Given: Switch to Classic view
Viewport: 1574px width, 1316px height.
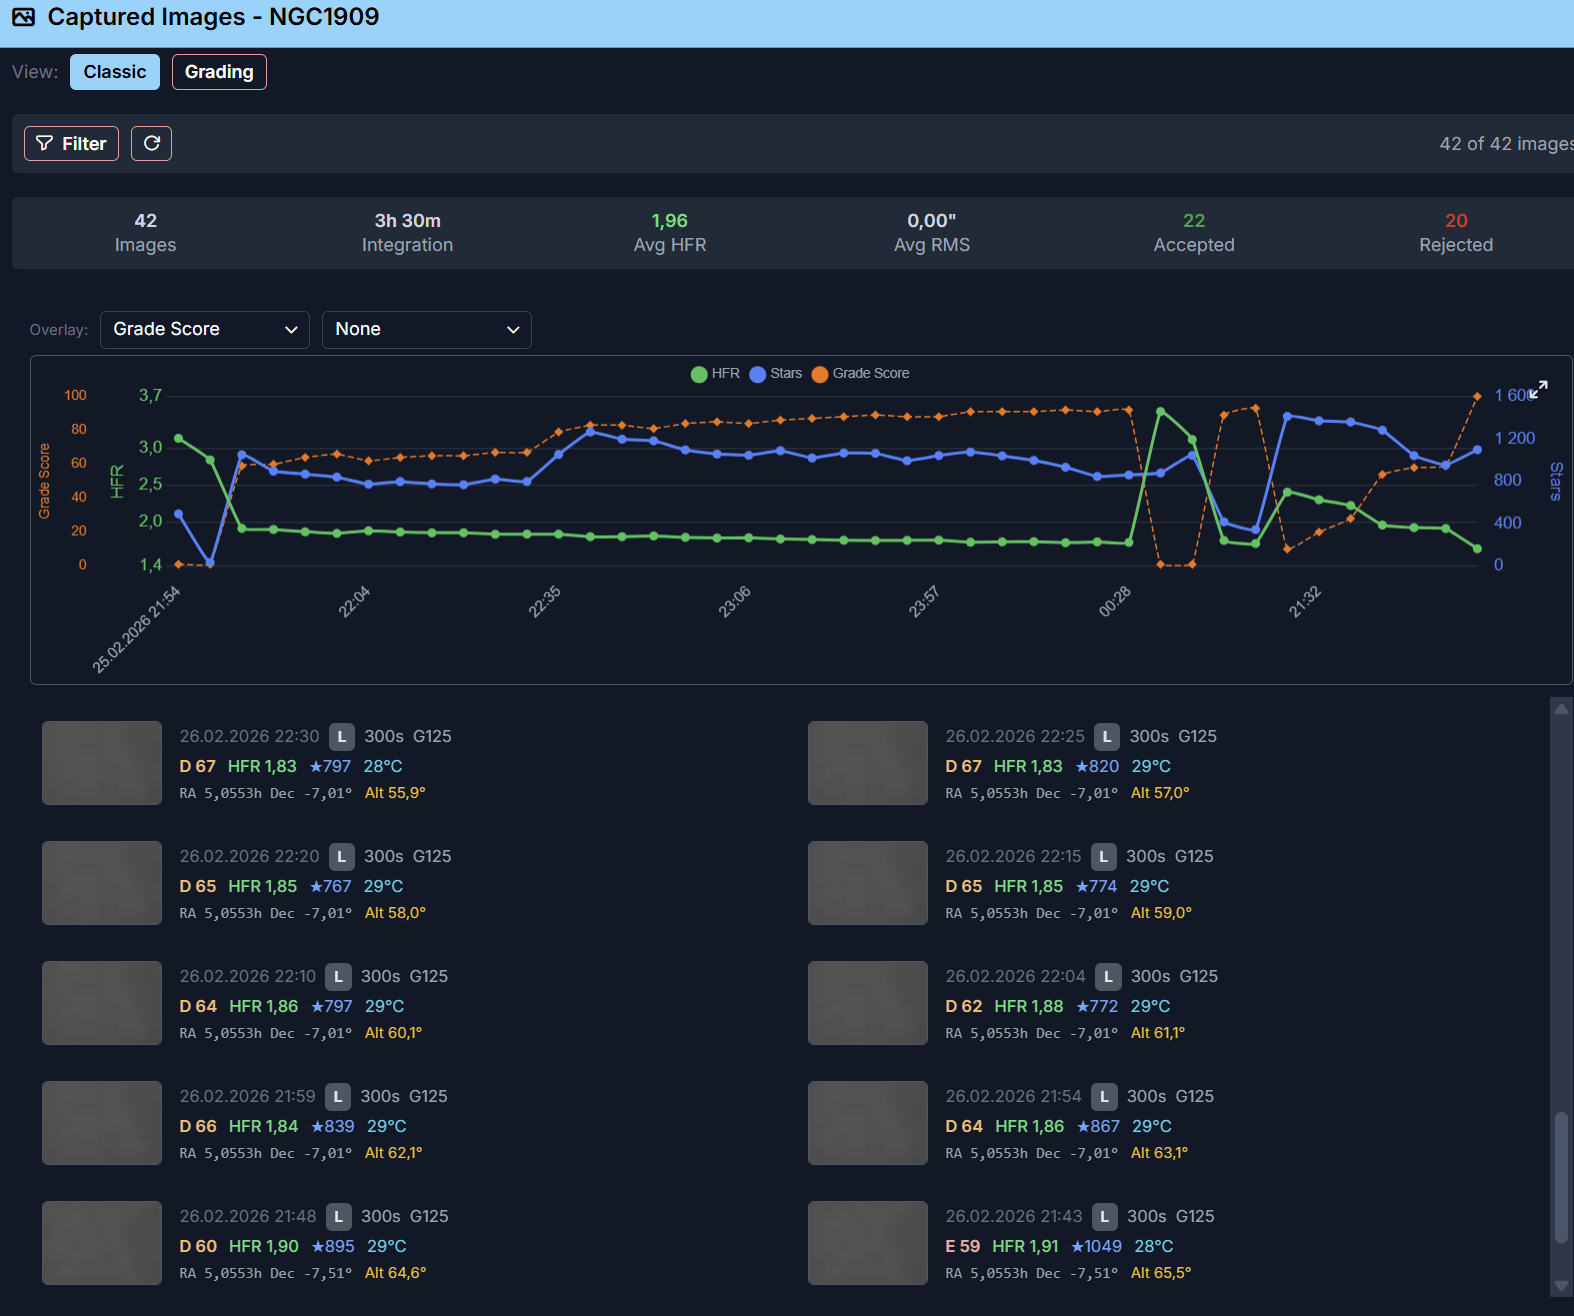Looking at the screenshot, I should (114, 72).
